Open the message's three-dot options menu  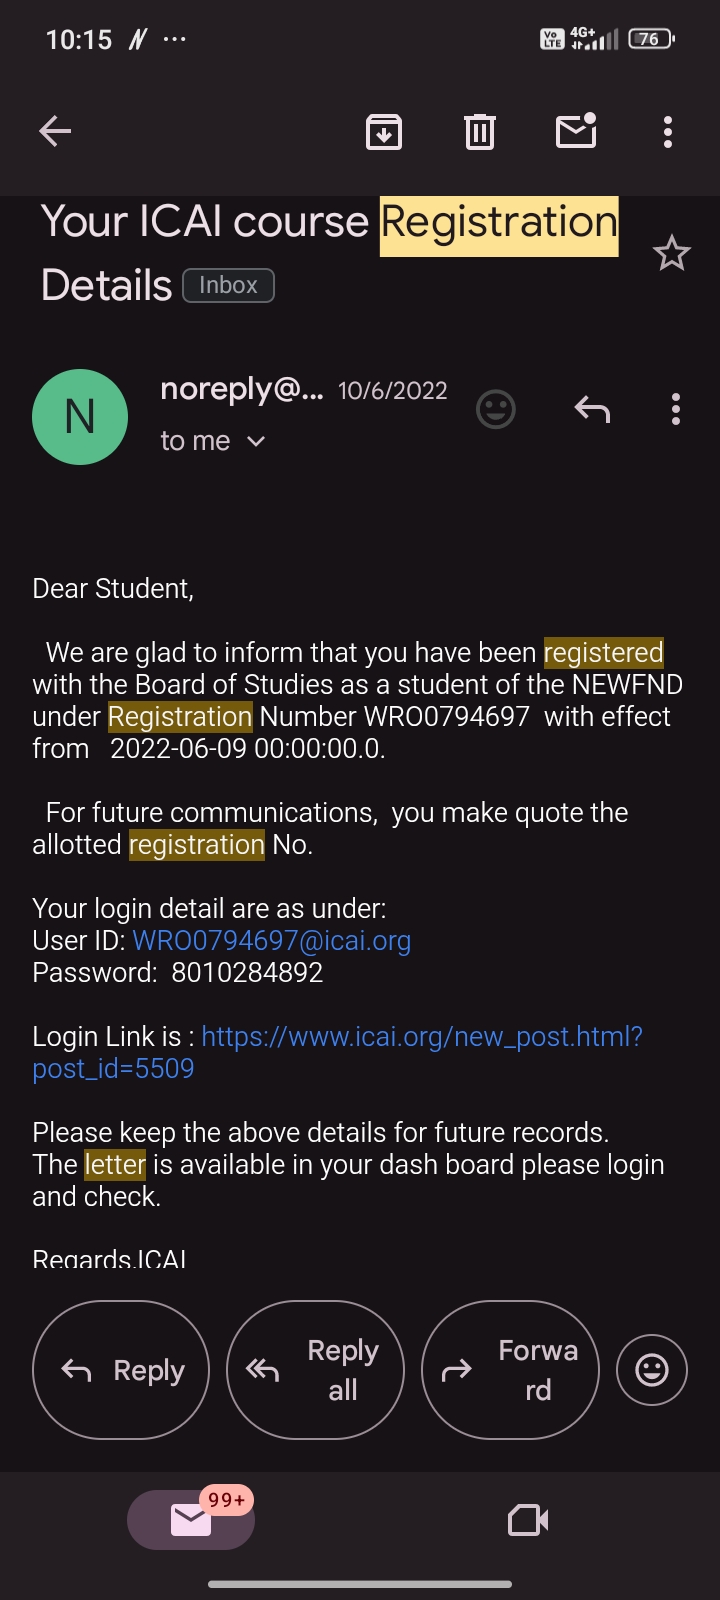coord(676,409)
